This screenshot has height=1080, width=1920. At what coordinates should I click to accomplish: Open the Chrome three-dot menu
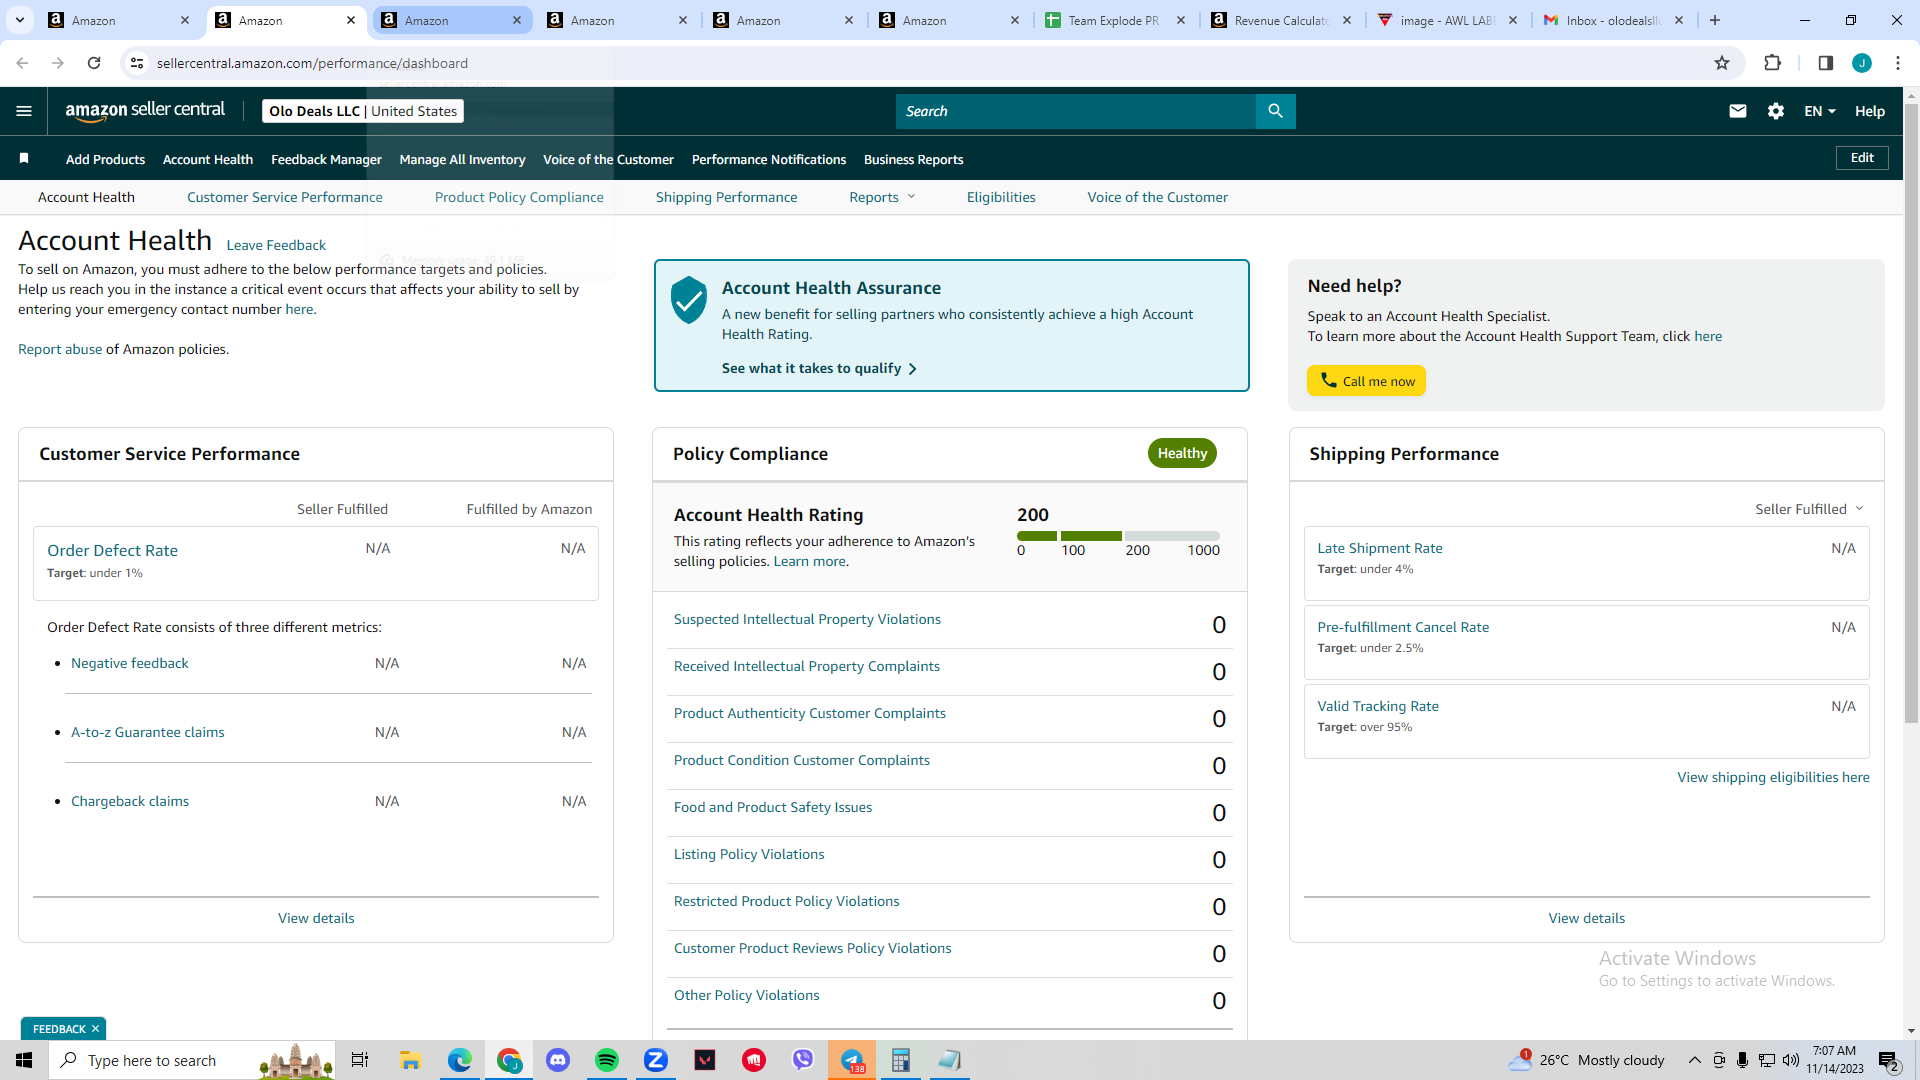(x=1898, y=63)
